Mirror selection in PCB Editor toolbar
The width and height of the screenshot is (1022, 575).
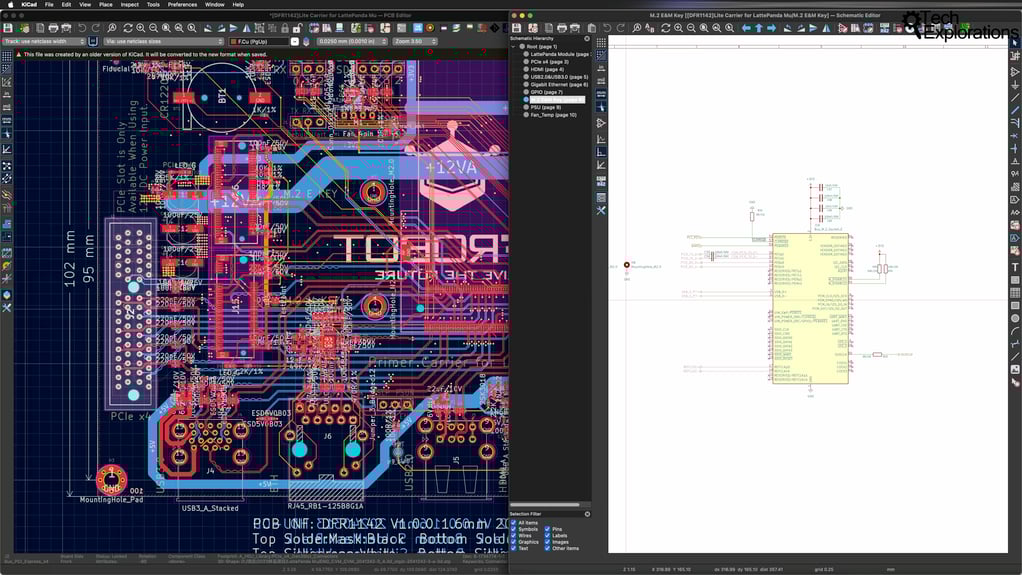[x=246, y=28]
